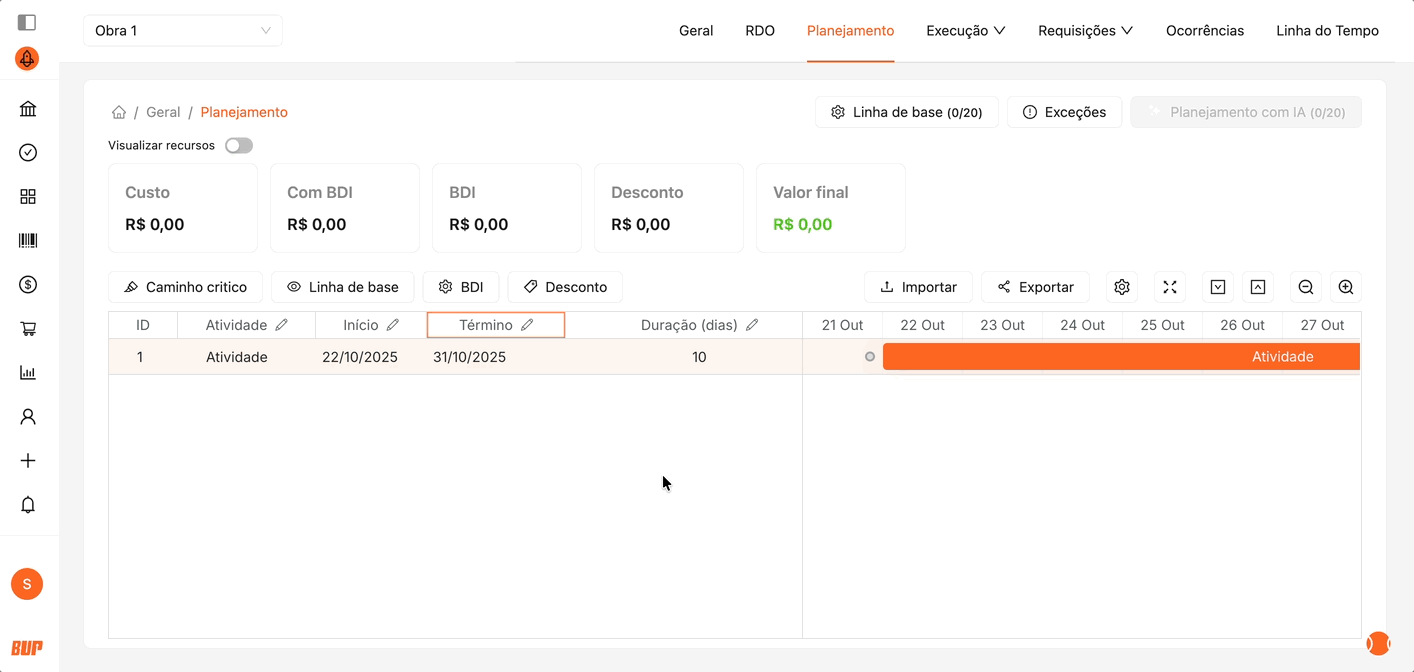
Task: Show the Linha de base eye toggle
Action: click(343, 287)
